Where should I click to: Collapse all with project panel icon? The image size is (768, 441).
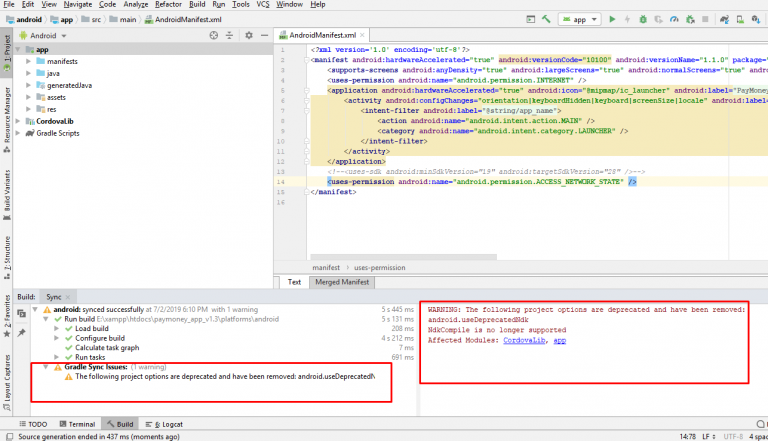click(228, 35)
